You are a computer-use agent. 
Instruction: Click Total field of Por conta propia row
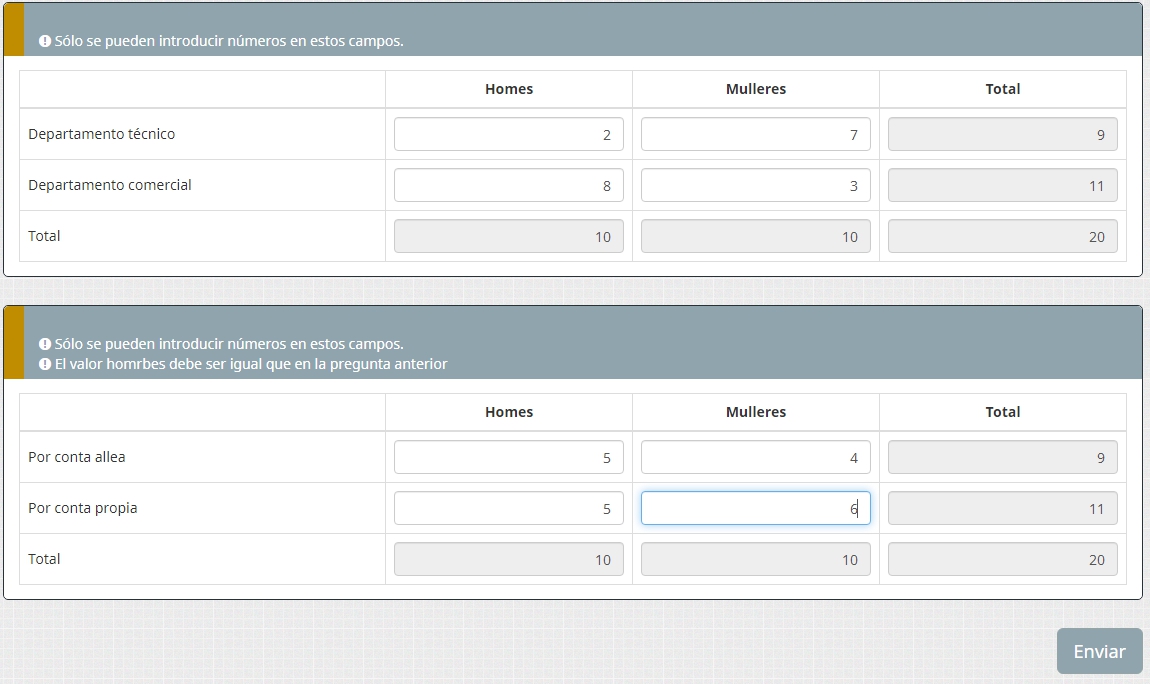pos(1003,509)
